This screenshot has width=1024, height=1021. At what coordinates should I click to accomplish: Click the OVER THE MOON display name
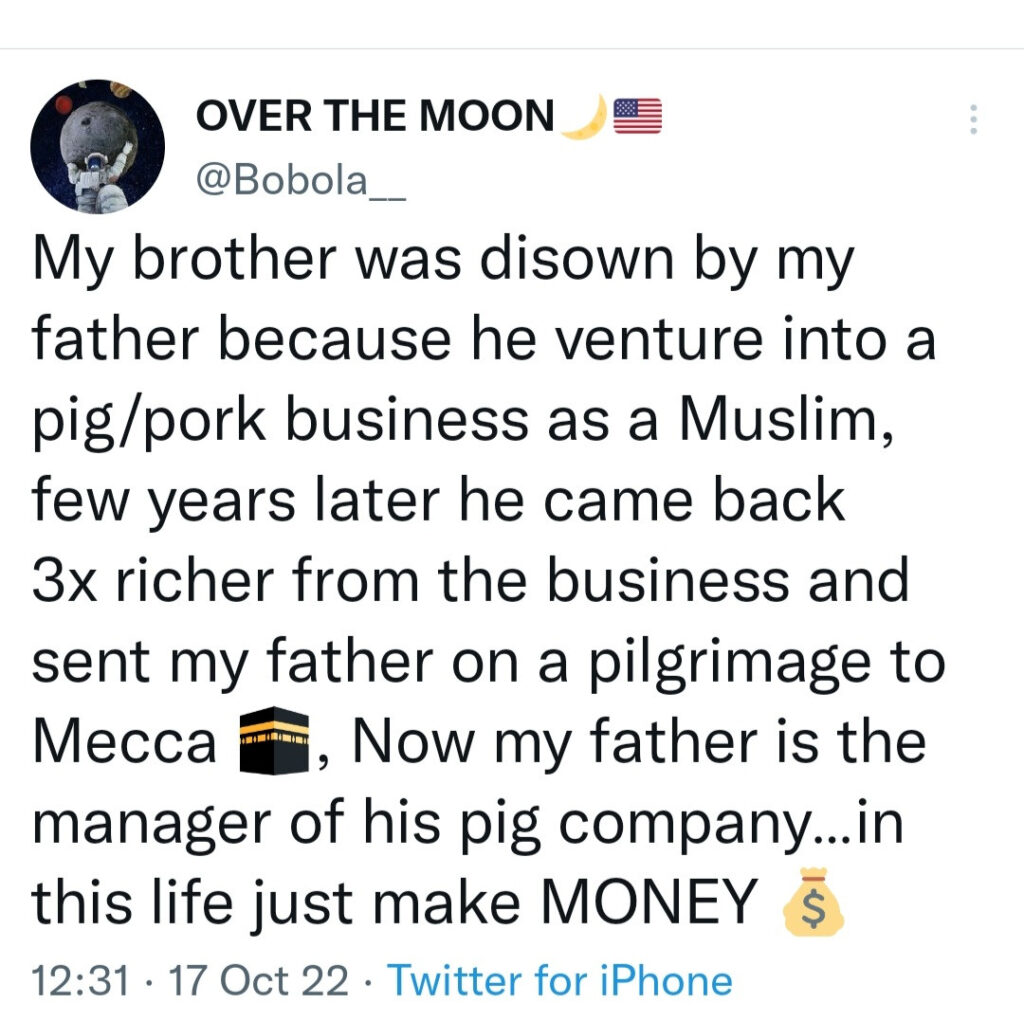[x=375, y=117]
